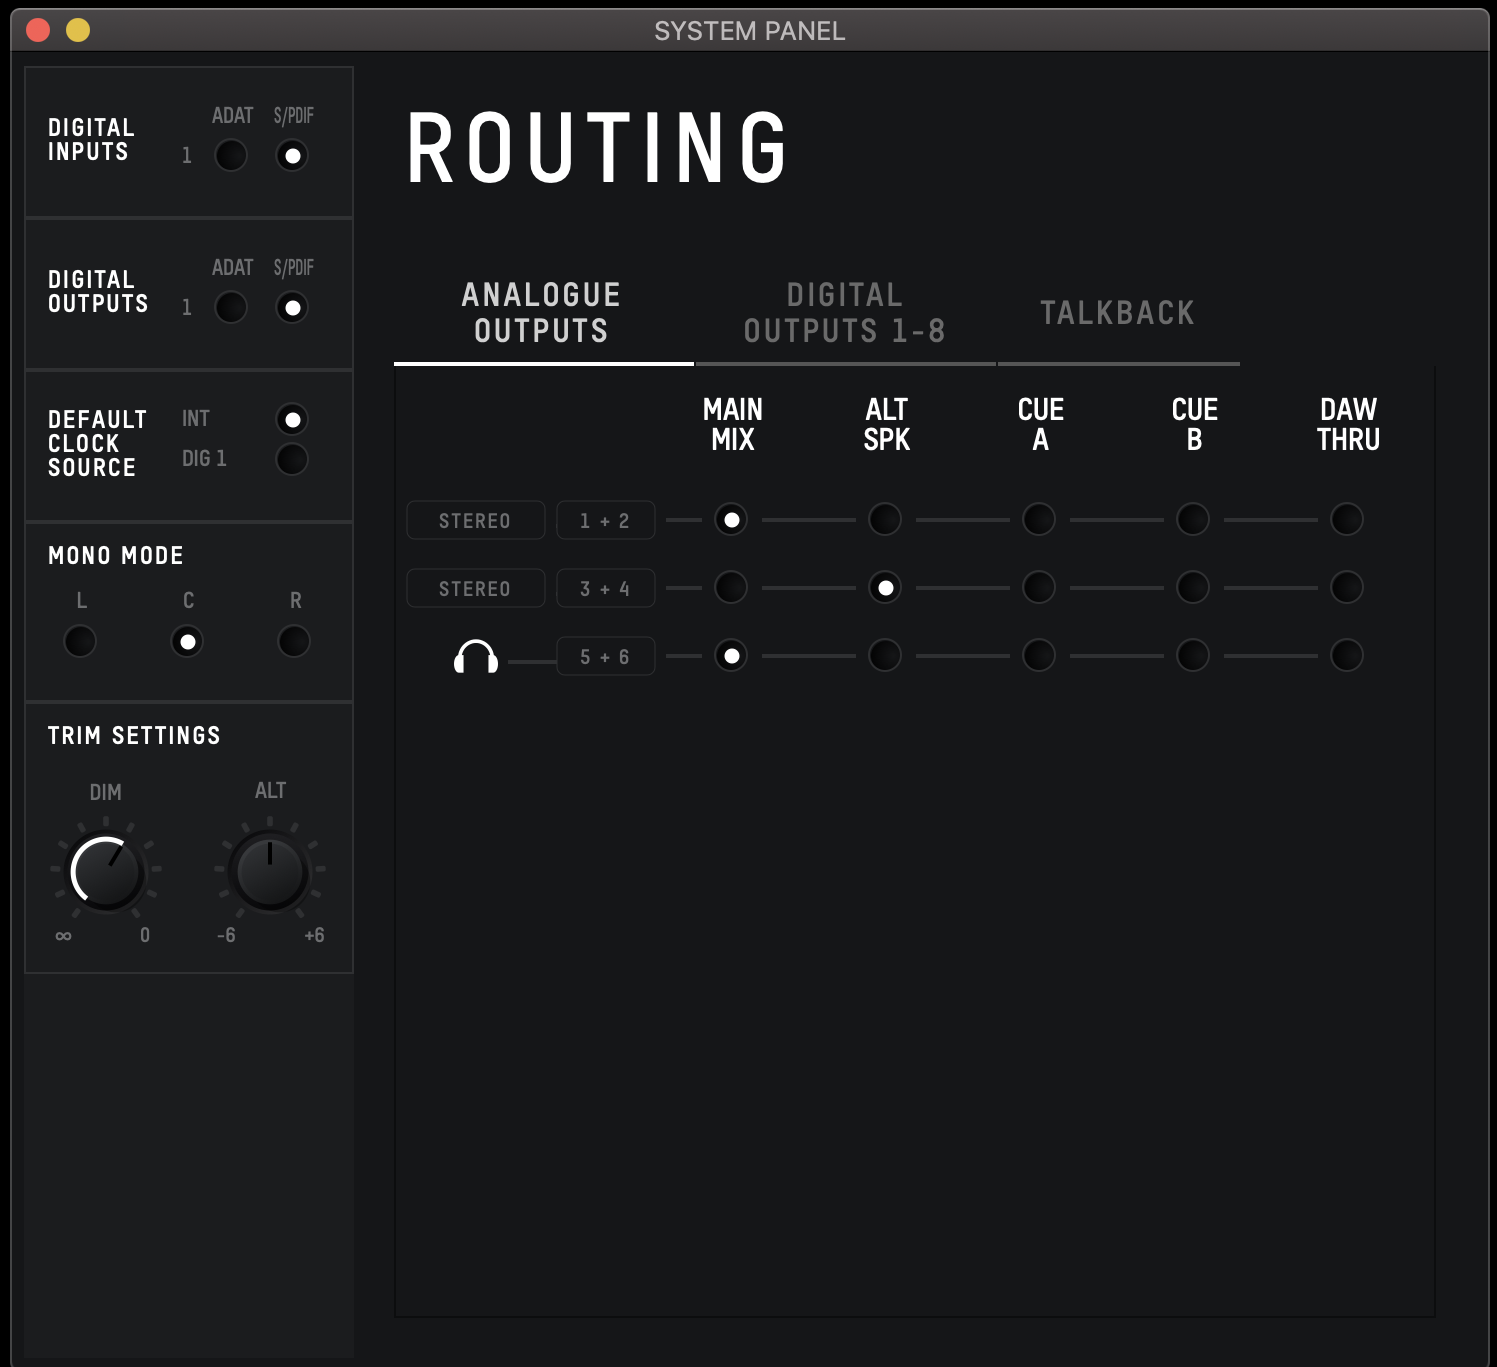Screen dimensions: 1497x1367
Task: Route outputs 3 + 4 to DAW Thru
Action: point(1347,588)
